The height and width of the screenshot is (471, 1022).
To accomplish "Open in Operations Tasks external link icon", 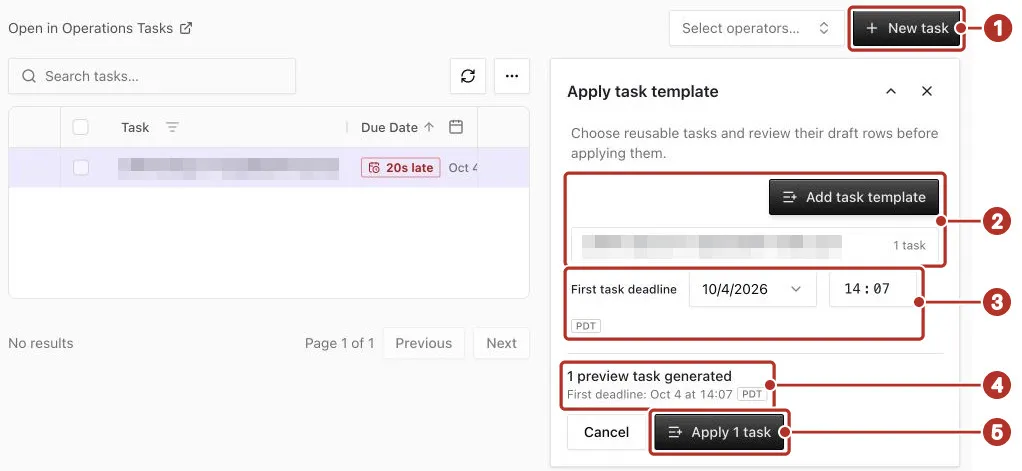I will [186, 28].
